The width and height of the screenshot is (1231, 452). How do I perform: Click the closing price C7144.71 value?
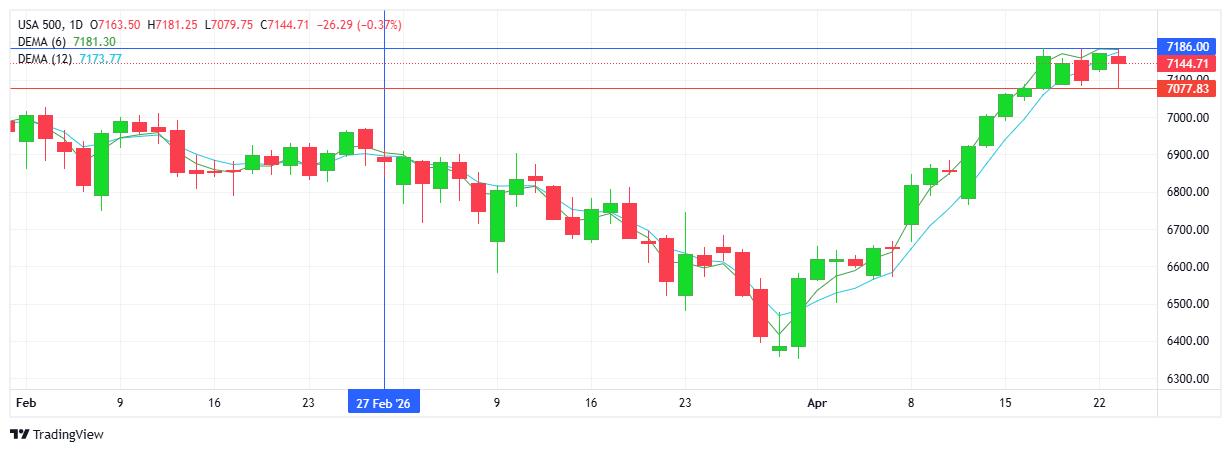coord(287,24)
